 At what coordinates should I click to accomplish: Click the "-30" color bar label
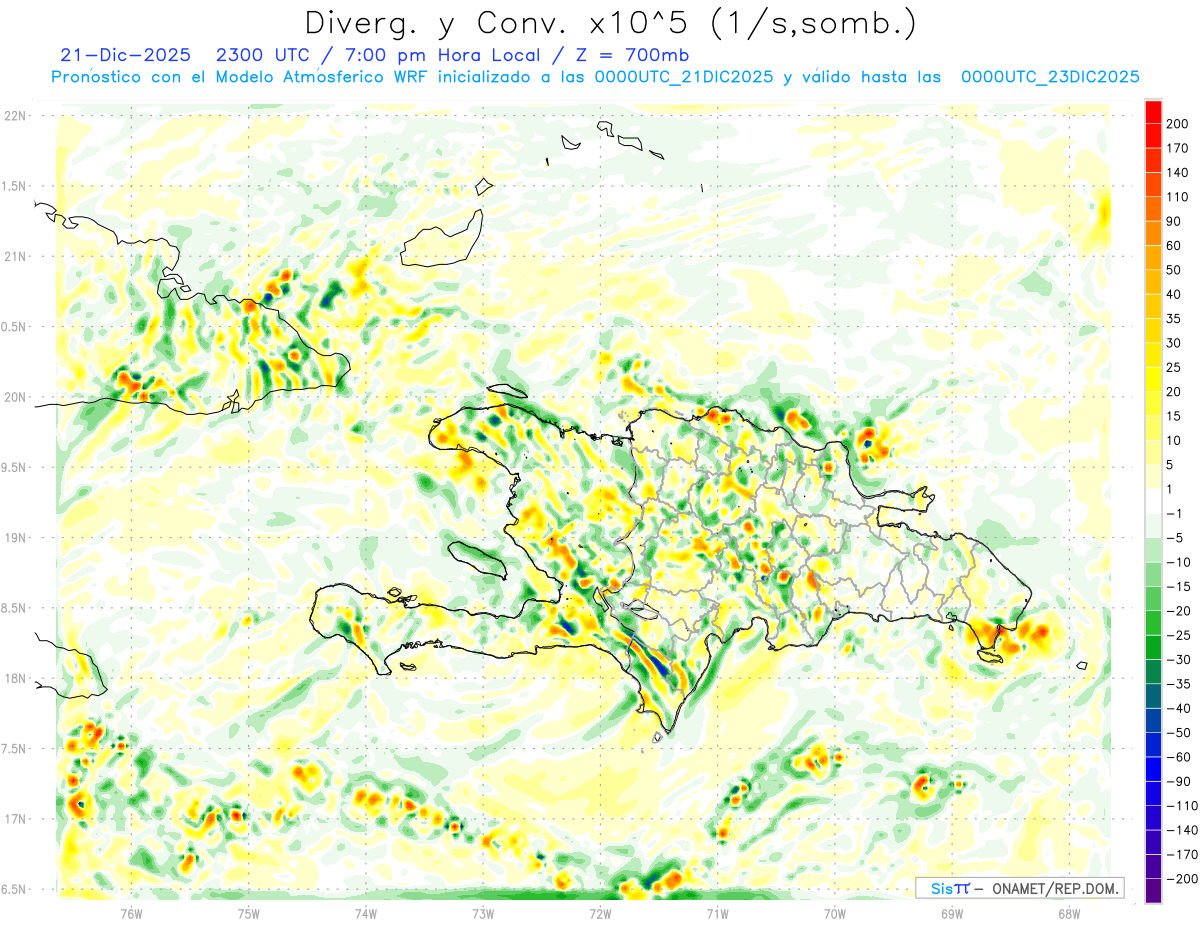pyautogui.click(x=1178, y=659)
